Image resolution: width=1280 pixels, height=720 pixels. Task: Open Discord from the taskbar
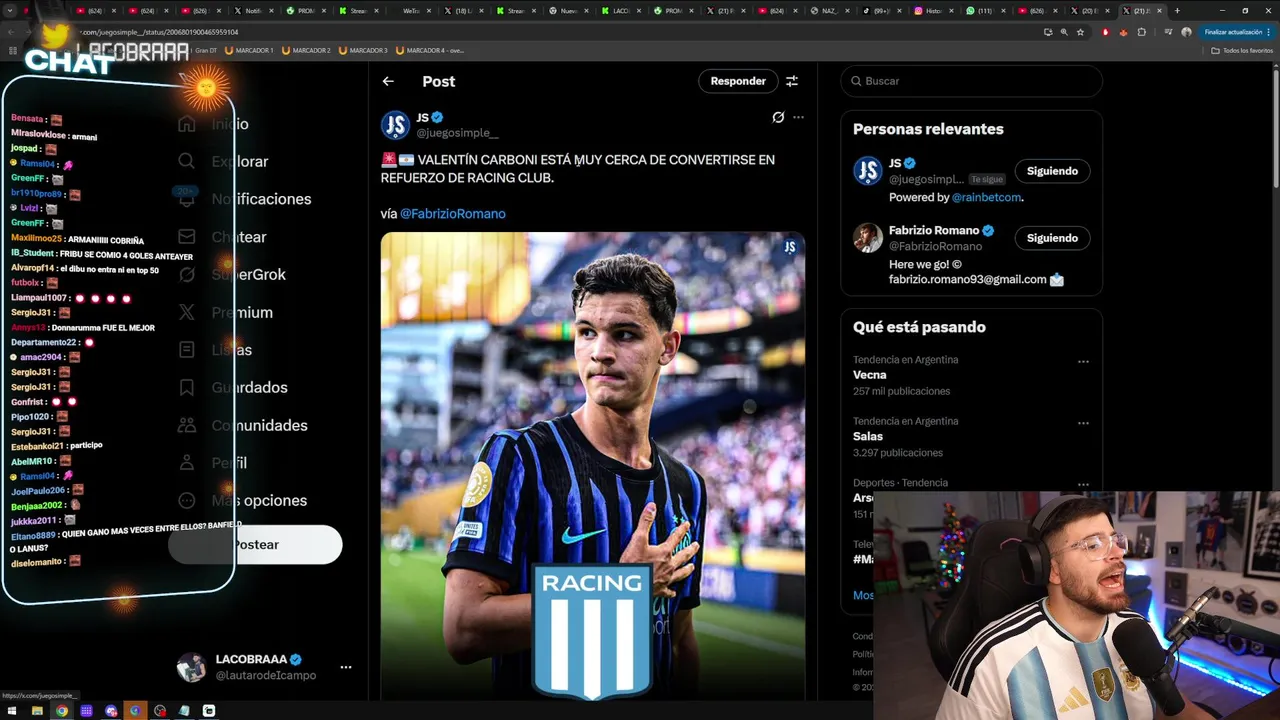[111, 711]
